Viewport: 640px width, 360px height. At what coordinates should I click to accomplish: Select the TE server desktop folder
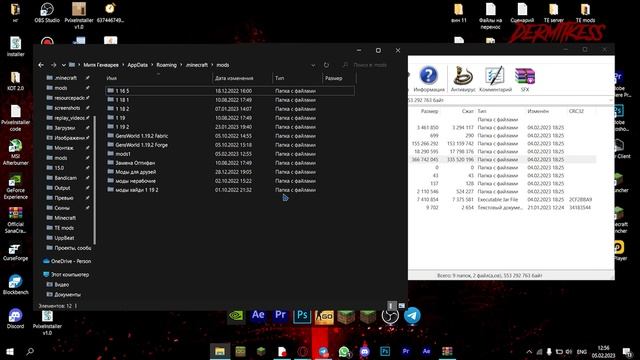click(553, 13)
